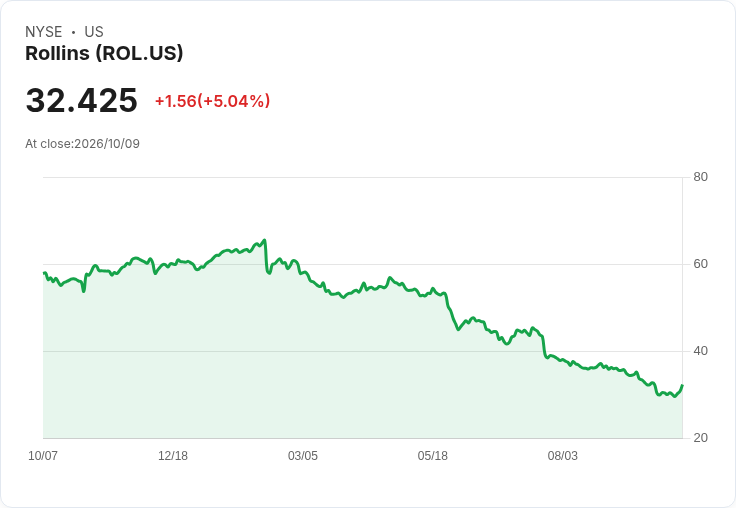This screenshot has height=508, width=736.
Task: Click the chart line's final endpoint
Action: [x=682, y=385]
